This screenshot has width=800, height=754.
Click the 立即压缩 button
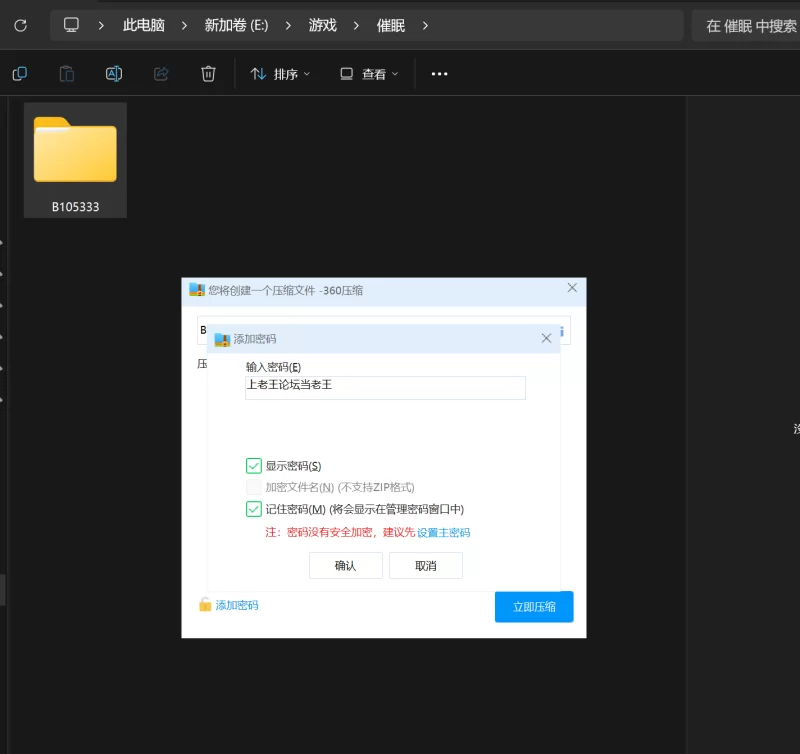pyautogui.click(x=534, y=607)
